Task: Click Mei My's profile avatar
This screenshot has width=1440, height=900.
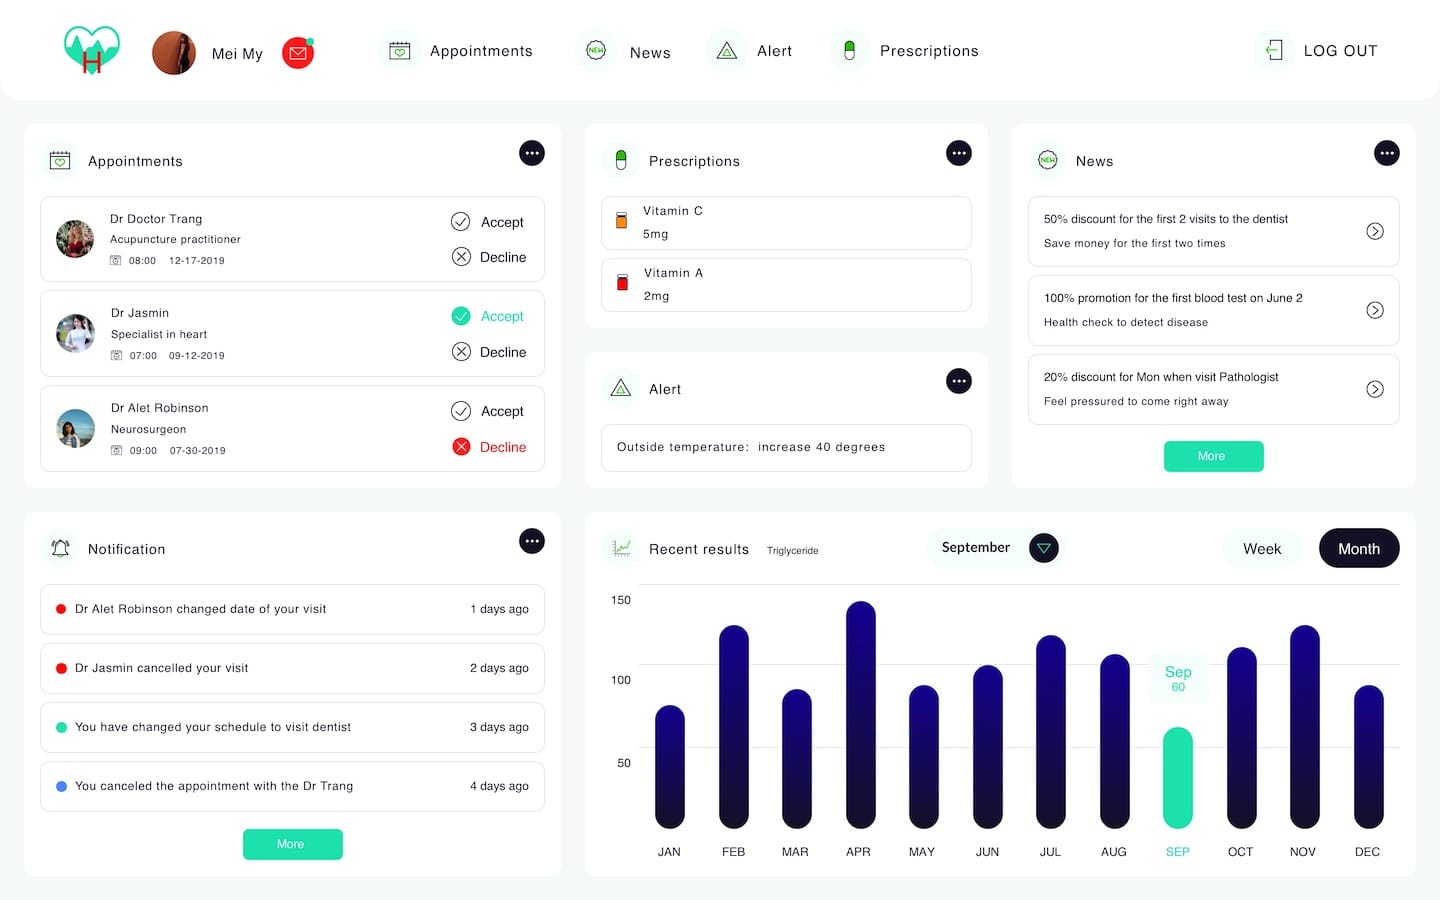Action: (174, 53)
